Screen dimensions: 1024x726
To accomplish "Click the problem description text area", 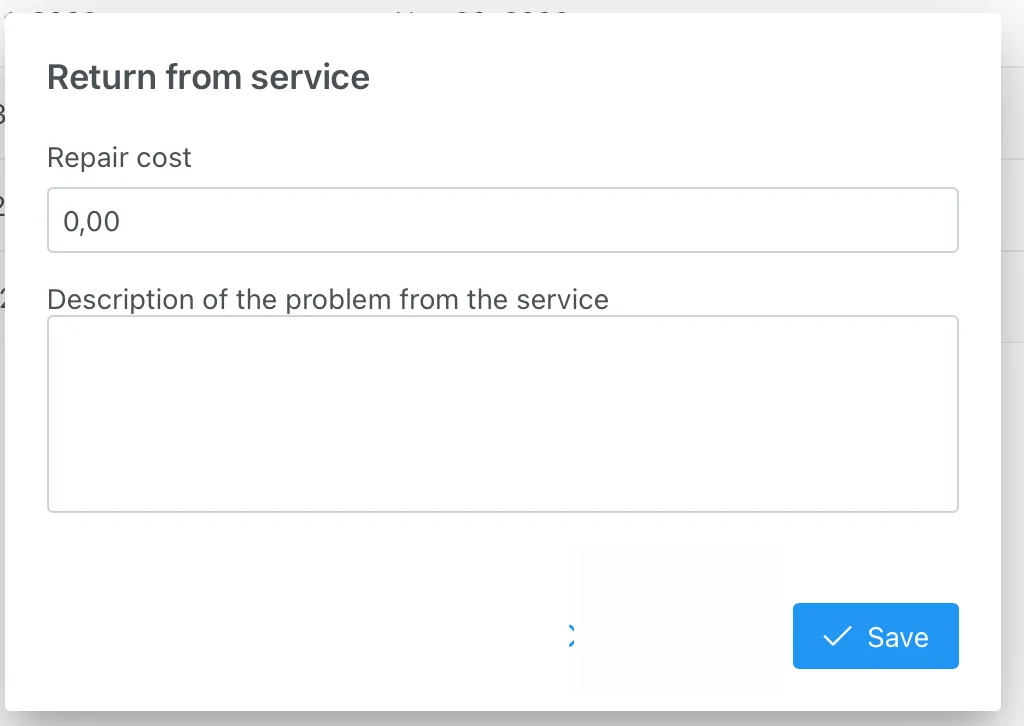I will coord(502,414).
